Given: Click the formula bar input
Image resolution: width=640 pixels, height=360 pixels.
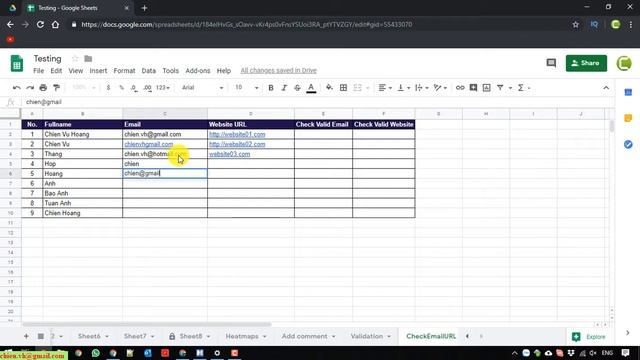Looking at the screenshot, I should [x=318, y=102].
